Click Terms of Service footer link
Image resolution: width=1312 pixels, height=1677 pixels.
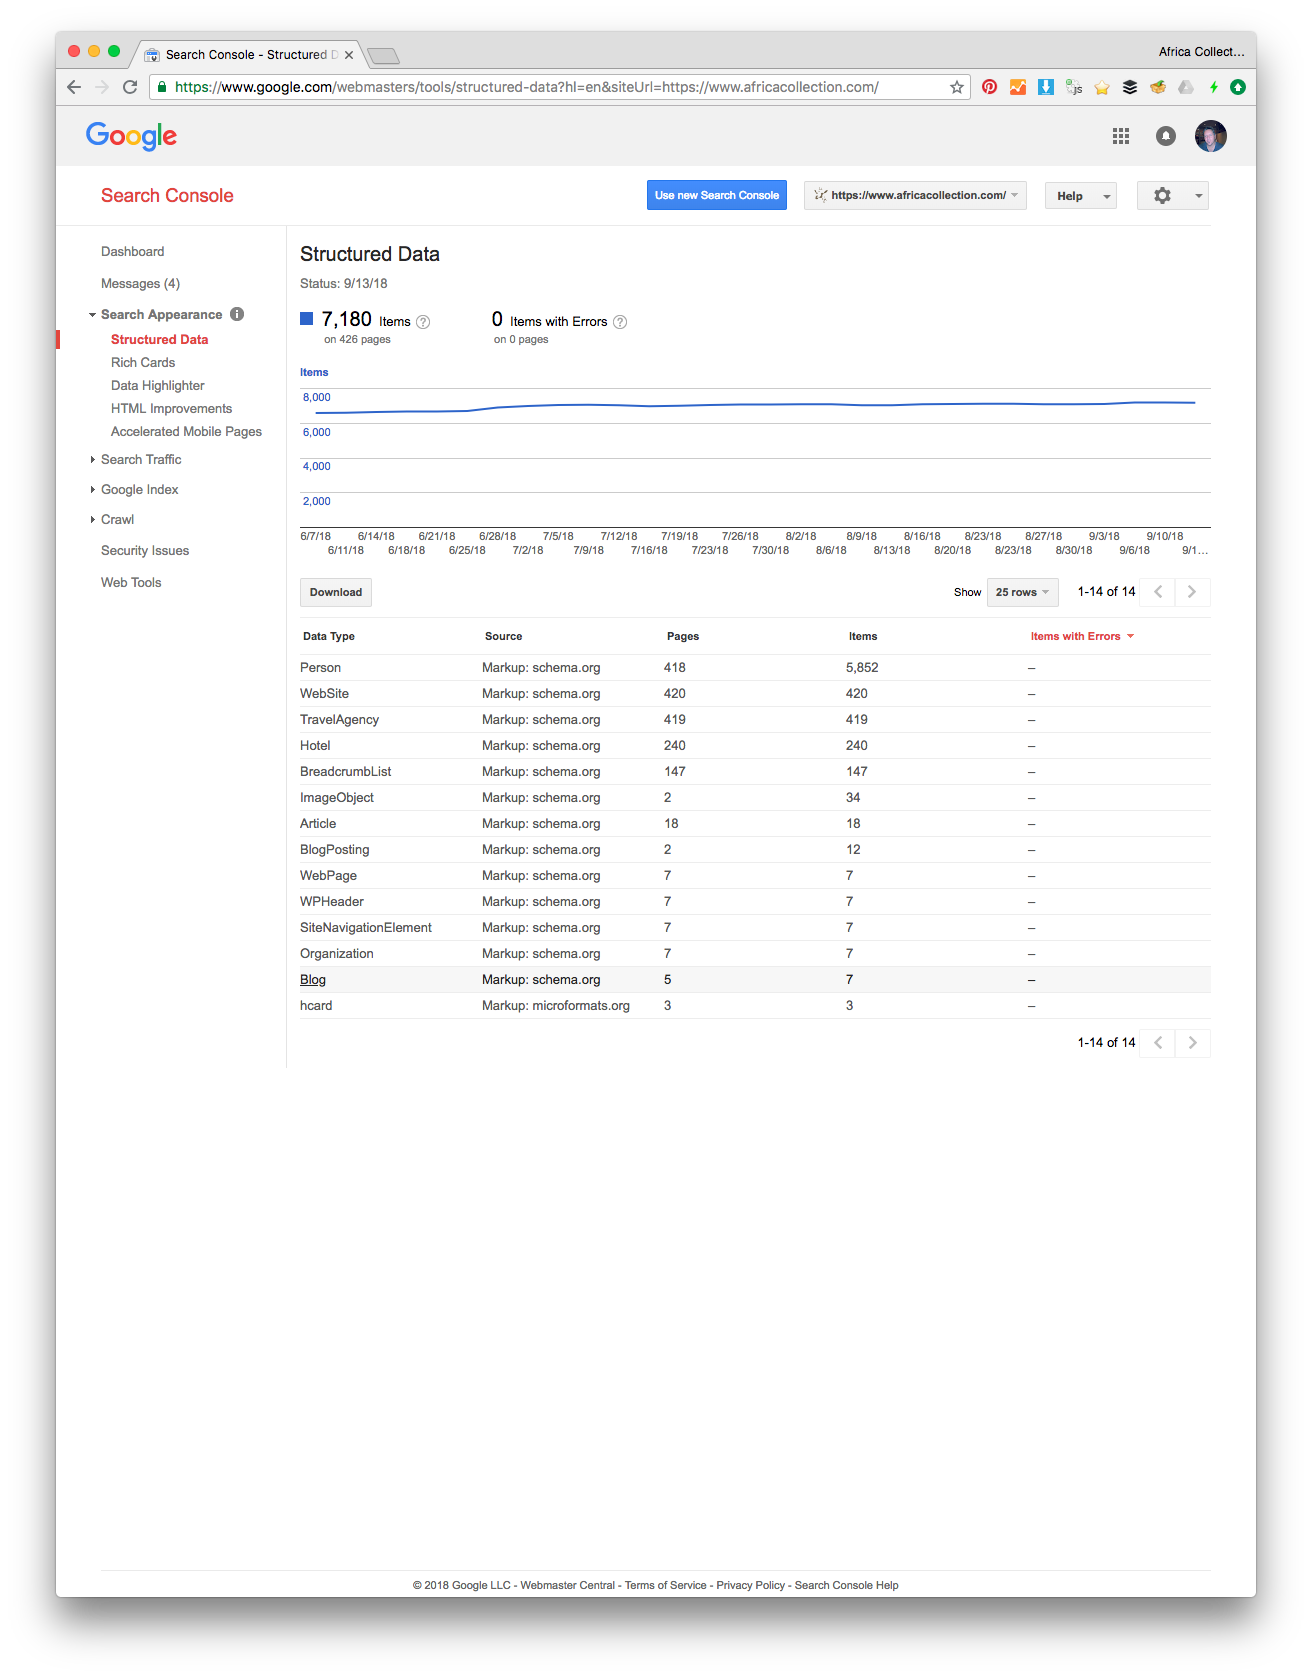coord(666,1585)
